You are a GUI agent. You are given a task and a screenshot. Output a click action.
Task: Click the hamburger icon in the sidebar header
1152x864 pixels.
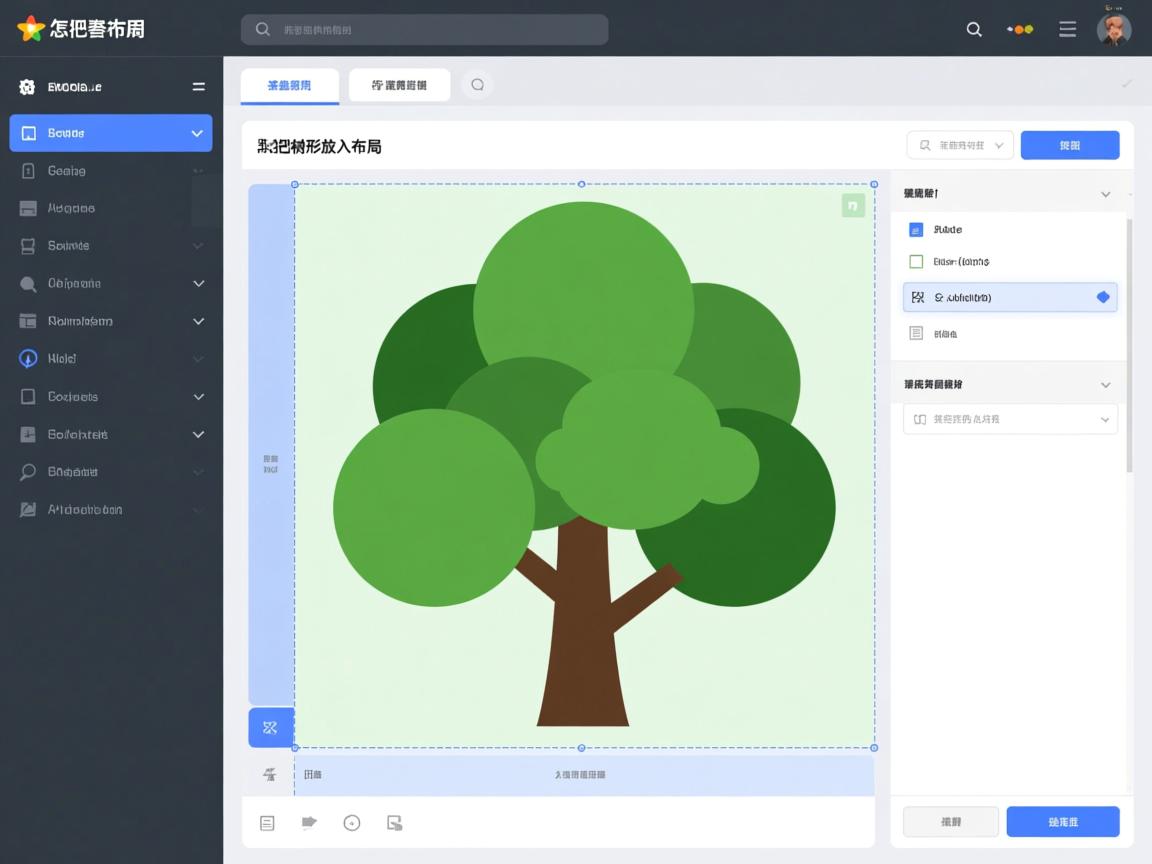199,87
